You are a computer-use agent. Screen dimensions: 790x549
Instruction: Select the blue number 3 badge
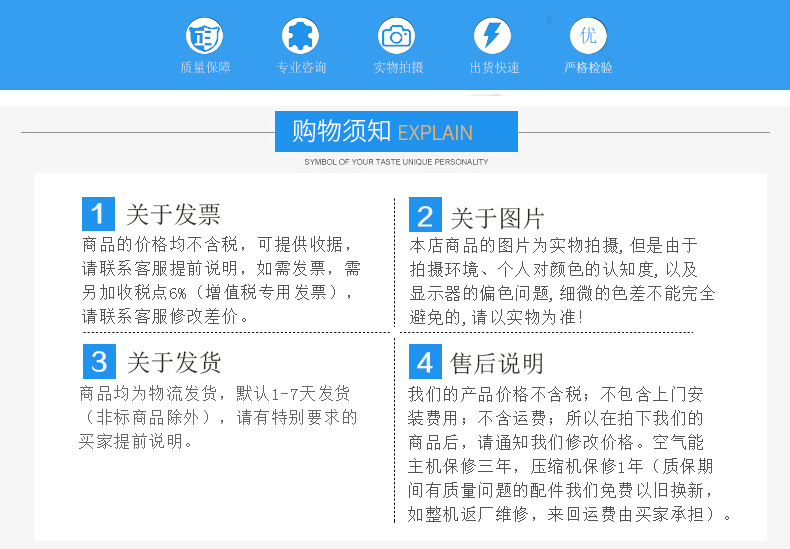[x=98, y=361]
